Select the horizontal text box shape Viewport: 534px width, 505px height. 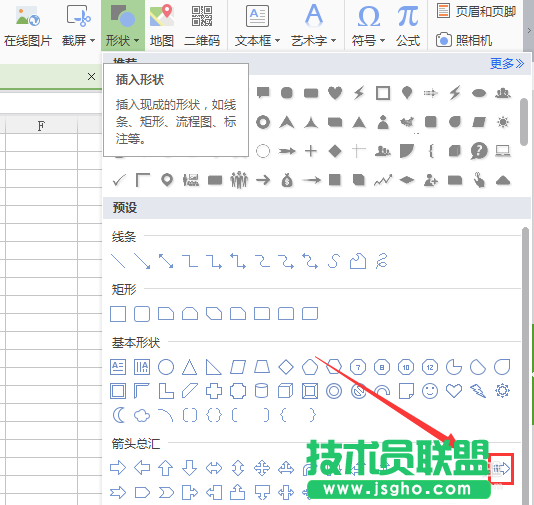[x=118, y=367]
